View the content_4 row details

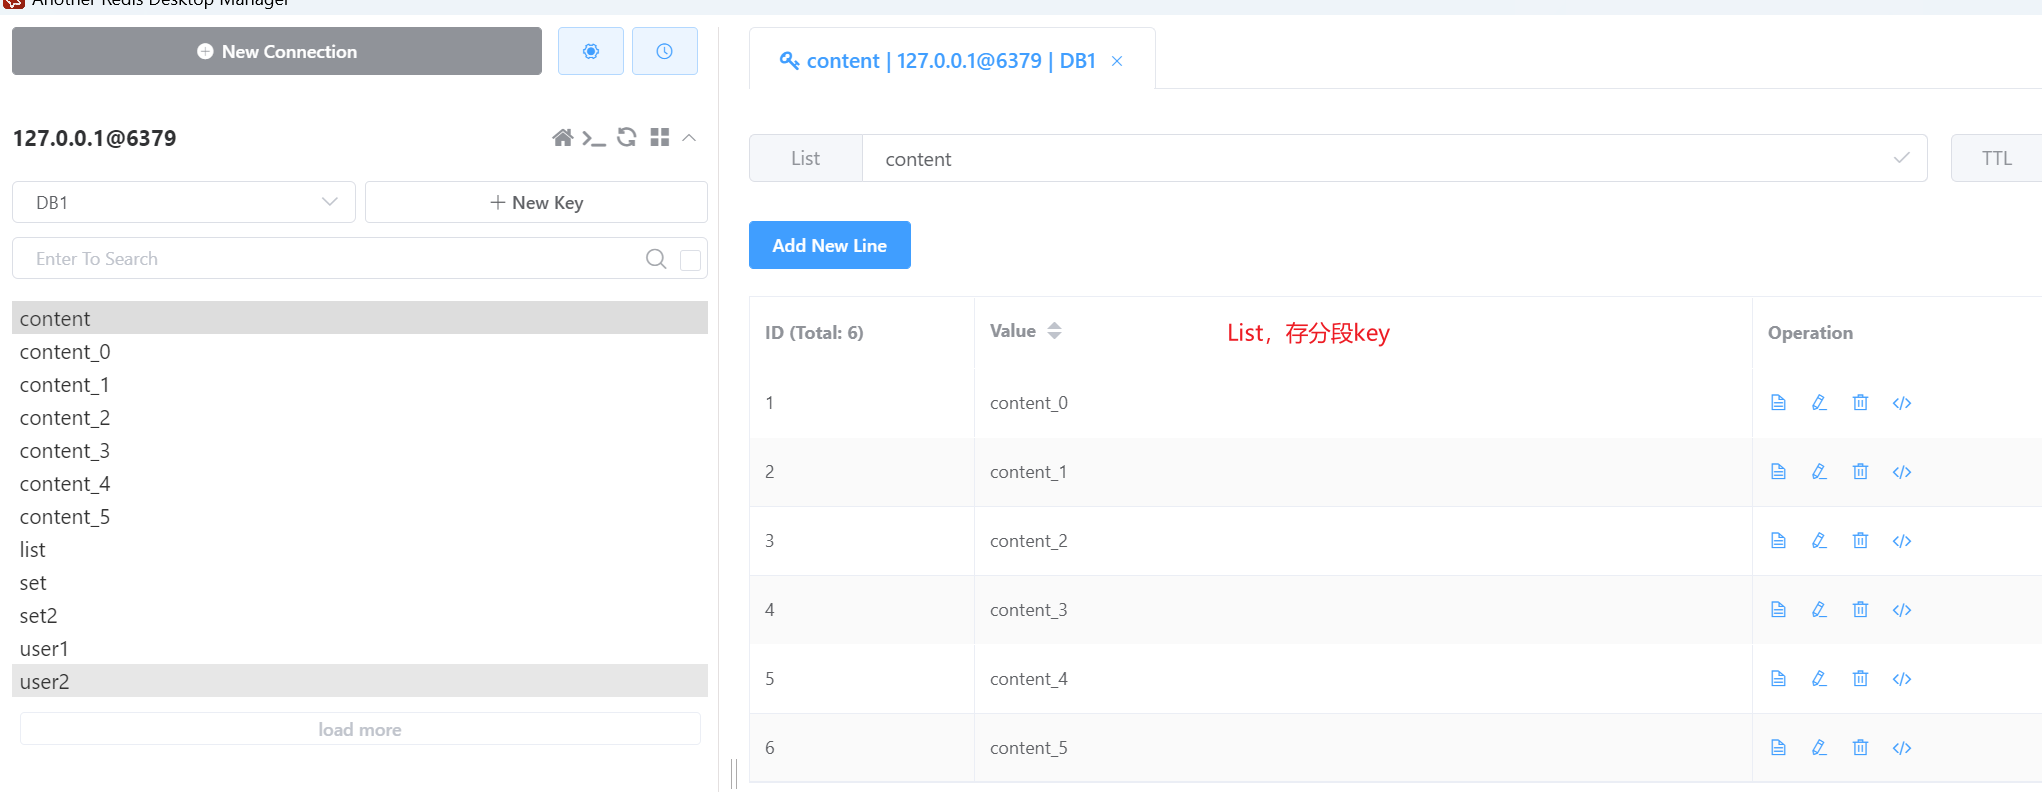(1778, 679)
